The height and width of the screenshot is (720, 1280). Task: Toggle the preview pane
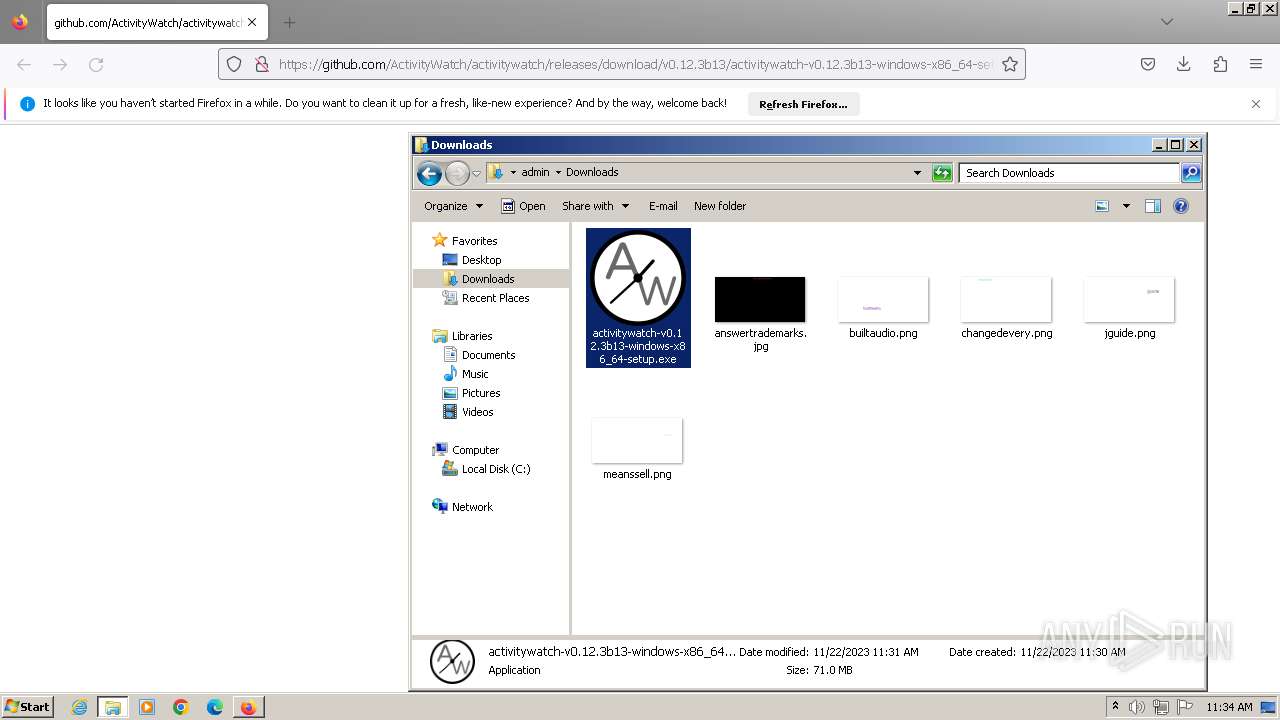tap(1153, 206)
